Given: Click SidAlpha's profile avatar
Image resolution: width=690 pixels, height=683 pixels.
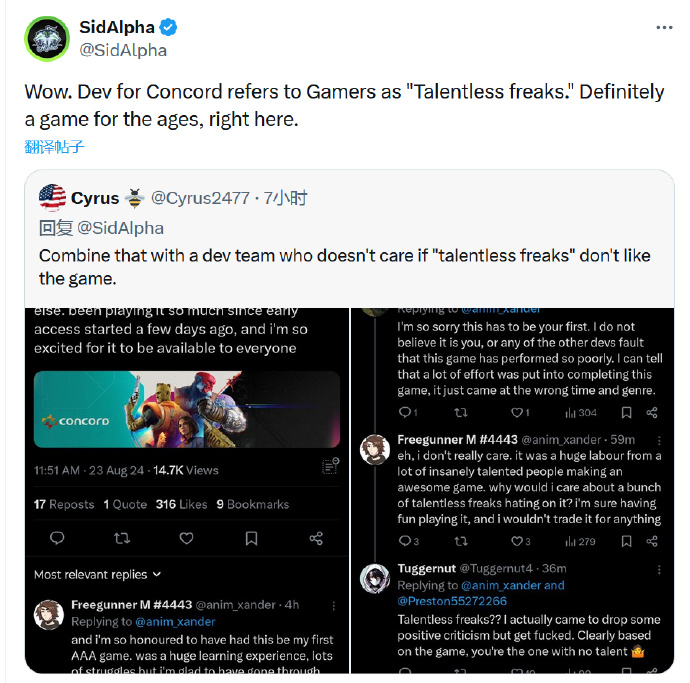Looking at the screenshot, I should pyautogui.click(x=47, y=39).
